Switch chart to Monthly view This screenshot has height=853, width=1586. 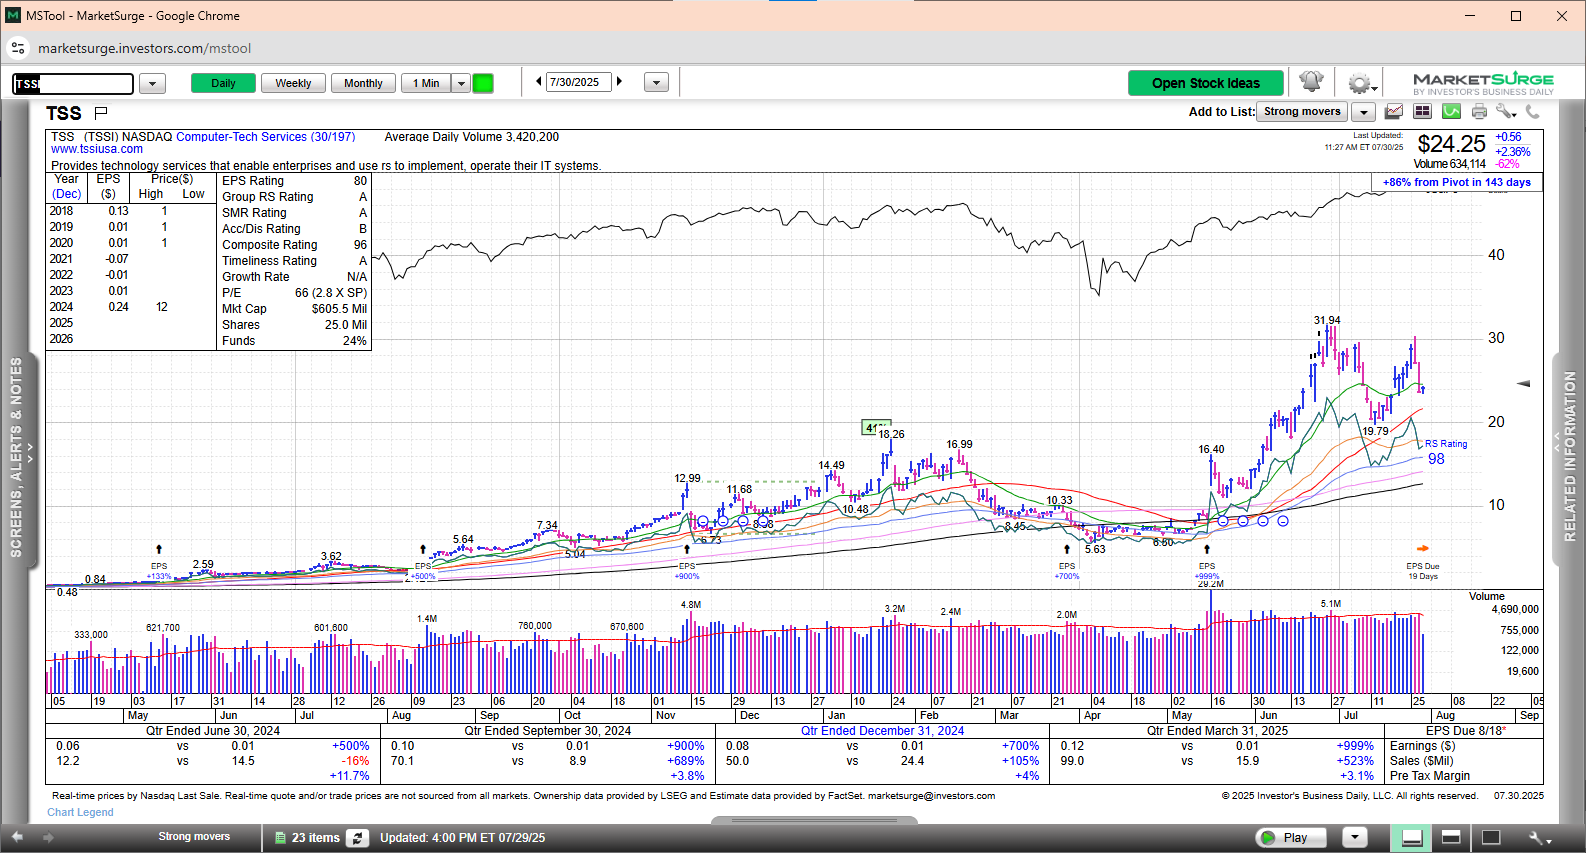[x=363, y=83]
